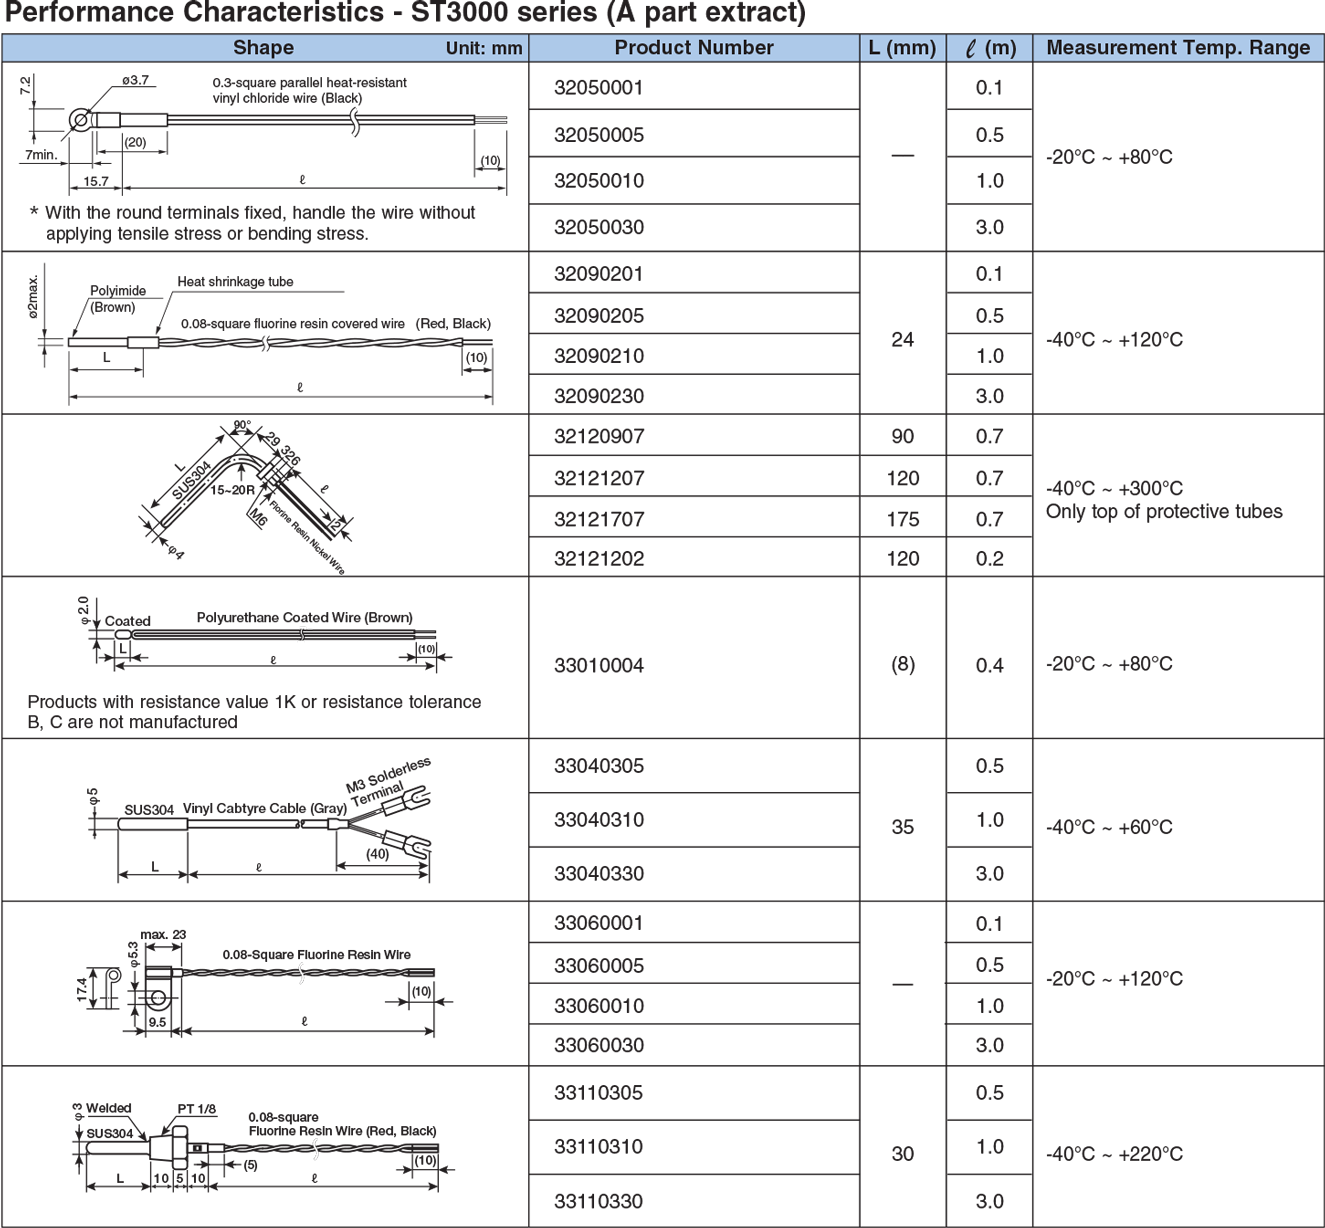Viewport: 1325px width, 1228px height.
Task: Click product number 33110305
Action: pos(599,1093)
